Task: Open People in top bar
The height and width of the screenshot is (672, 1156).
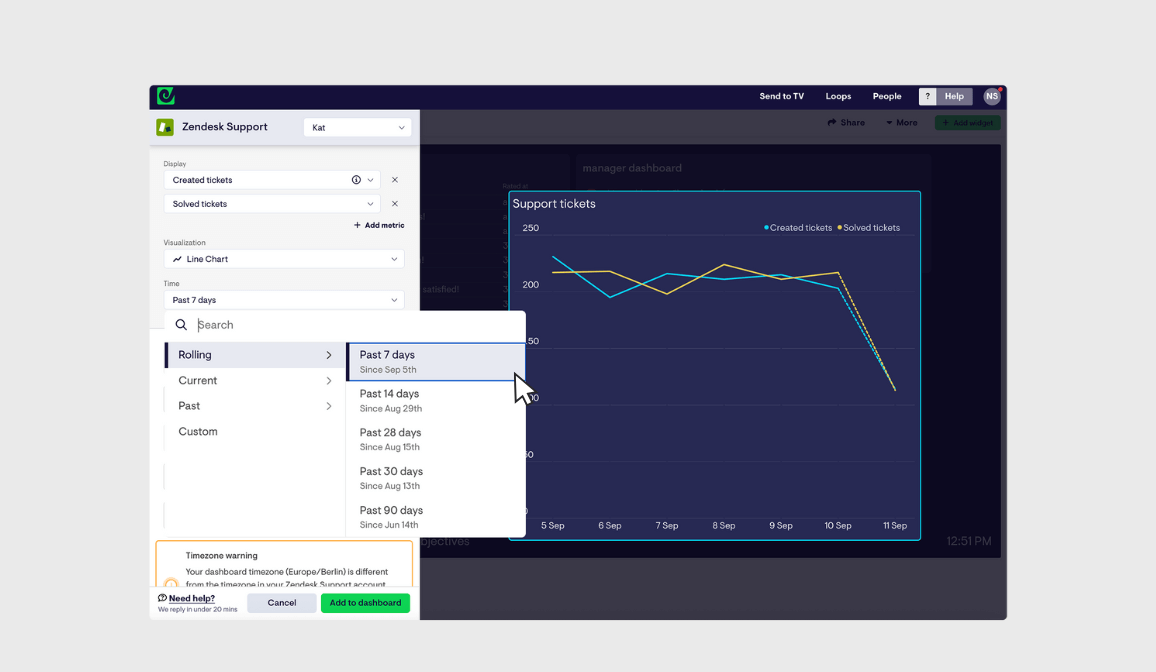Action: (887, 97)
